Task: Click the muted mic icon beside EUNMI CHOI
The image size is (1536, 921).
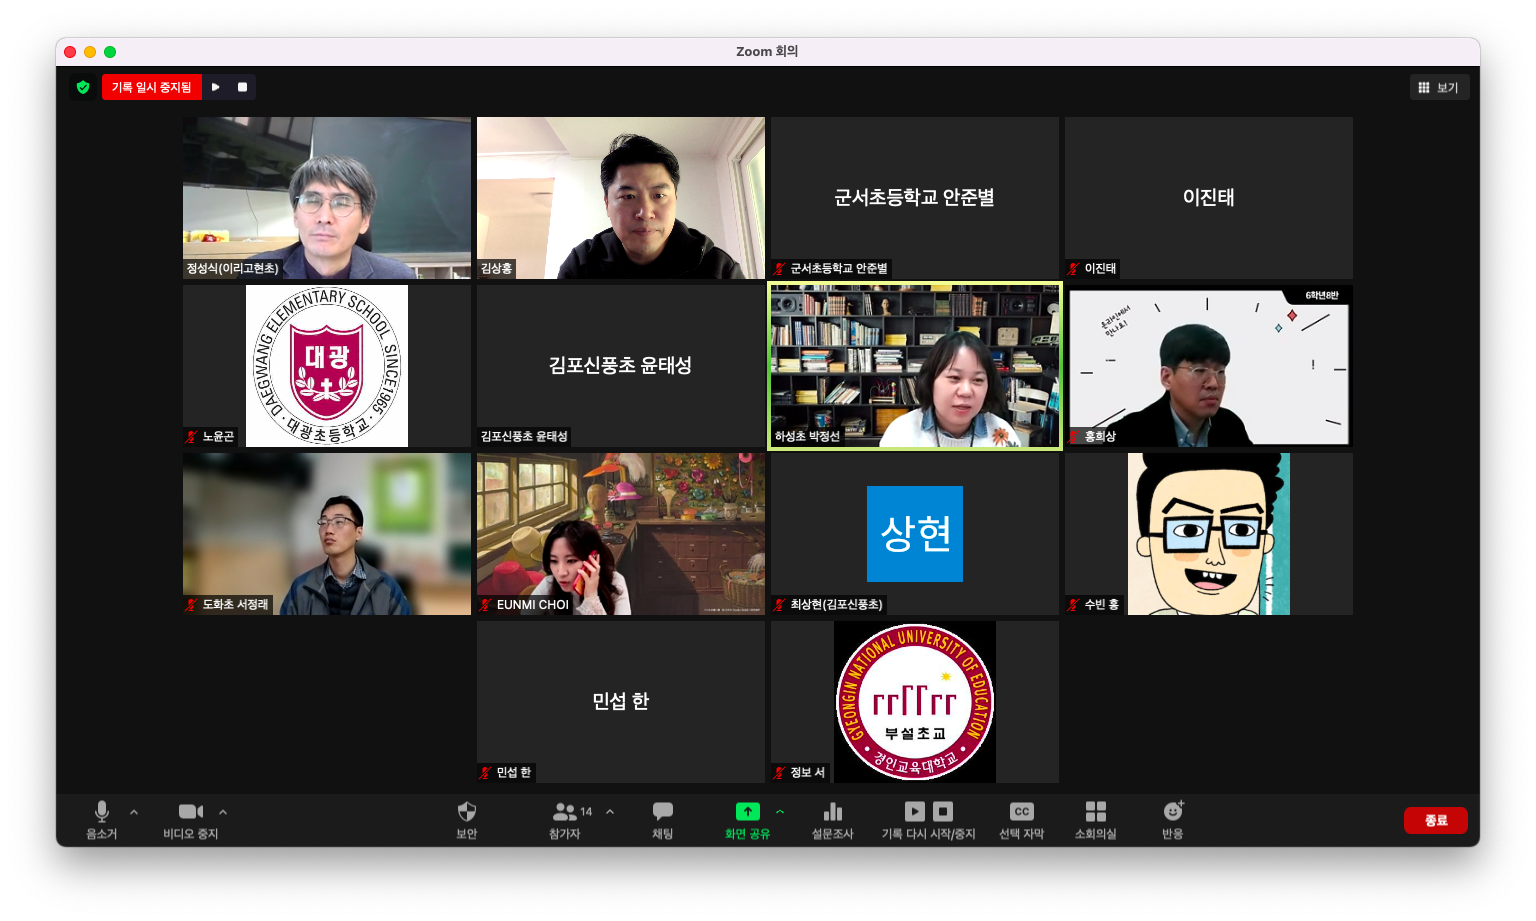Action: point(486,604)
